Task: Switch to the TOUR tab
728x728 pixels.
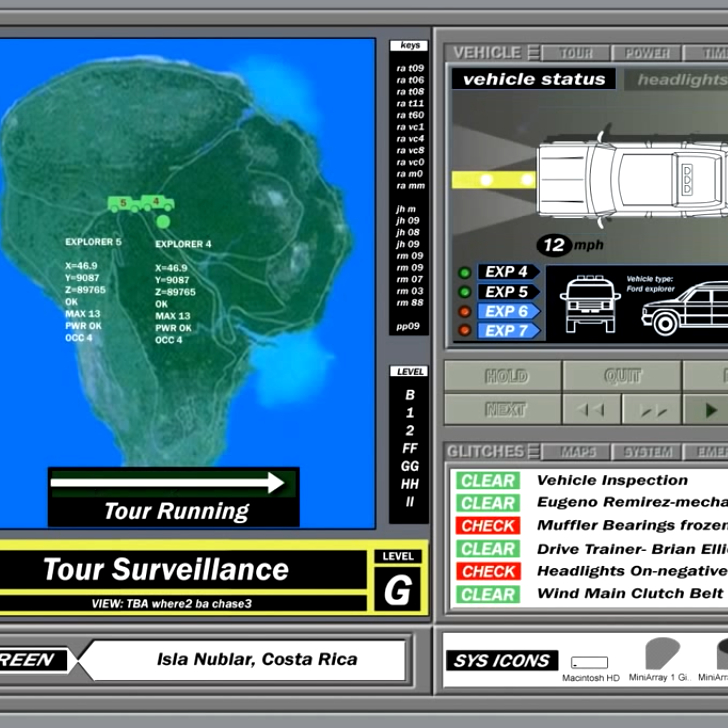Action: pos(576,53)
